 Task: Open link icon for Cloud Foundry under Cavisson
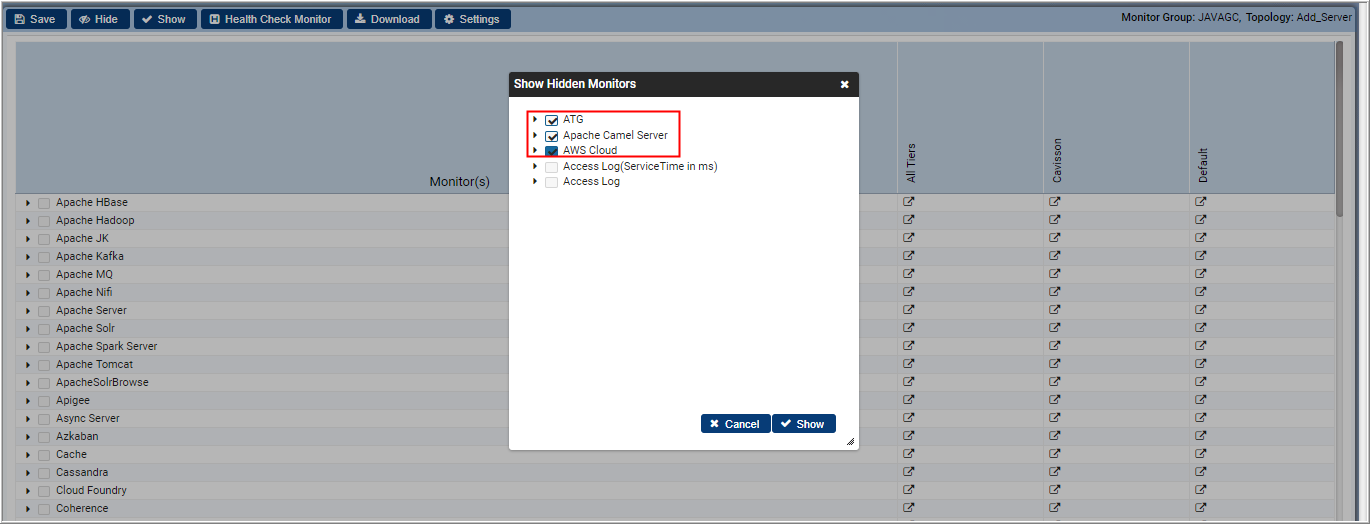(x=1055, y=490)
